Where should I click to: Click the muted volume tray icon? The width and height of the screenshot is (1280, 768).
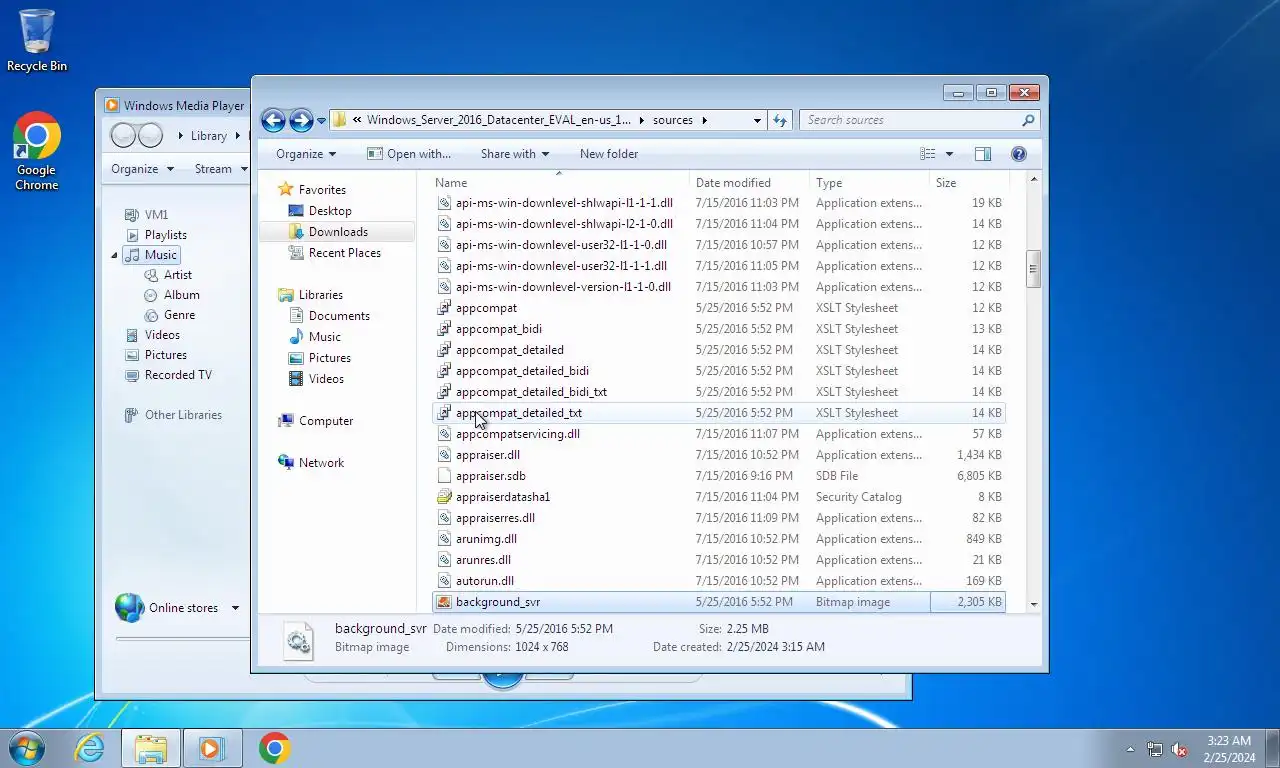coord(1179,749)
